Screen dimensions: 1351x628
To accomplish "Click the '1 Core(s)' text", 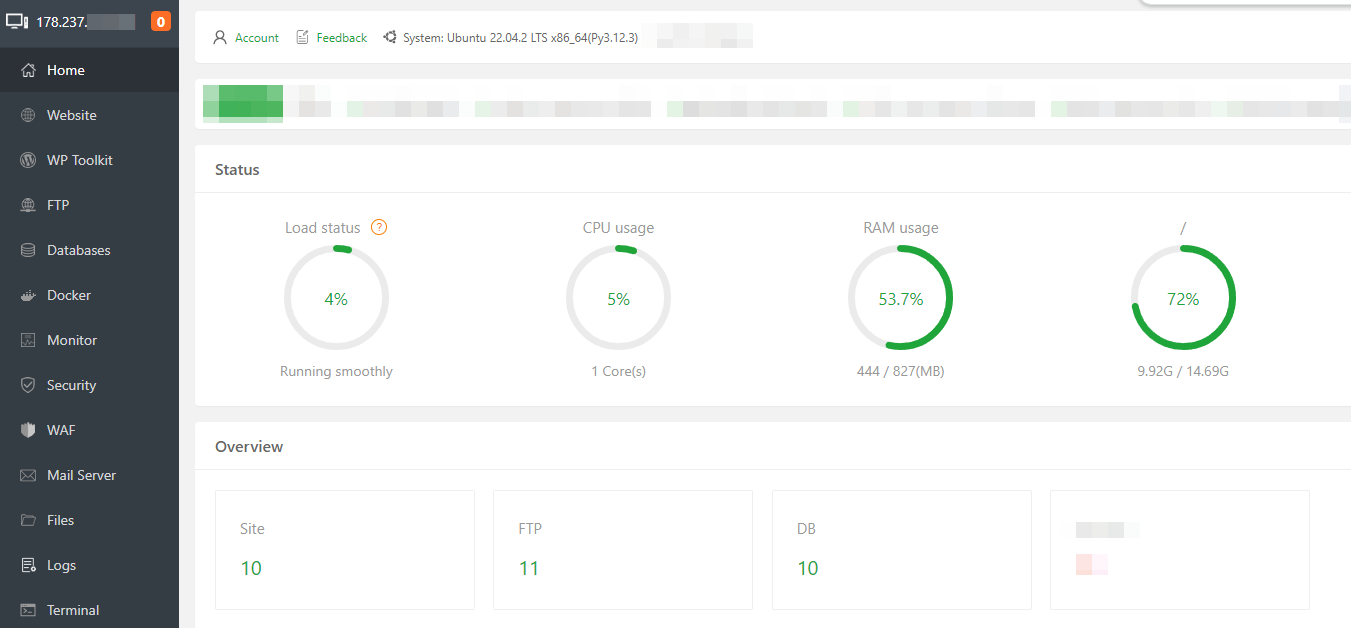I will pyautogui.click(x=618, y=371).
